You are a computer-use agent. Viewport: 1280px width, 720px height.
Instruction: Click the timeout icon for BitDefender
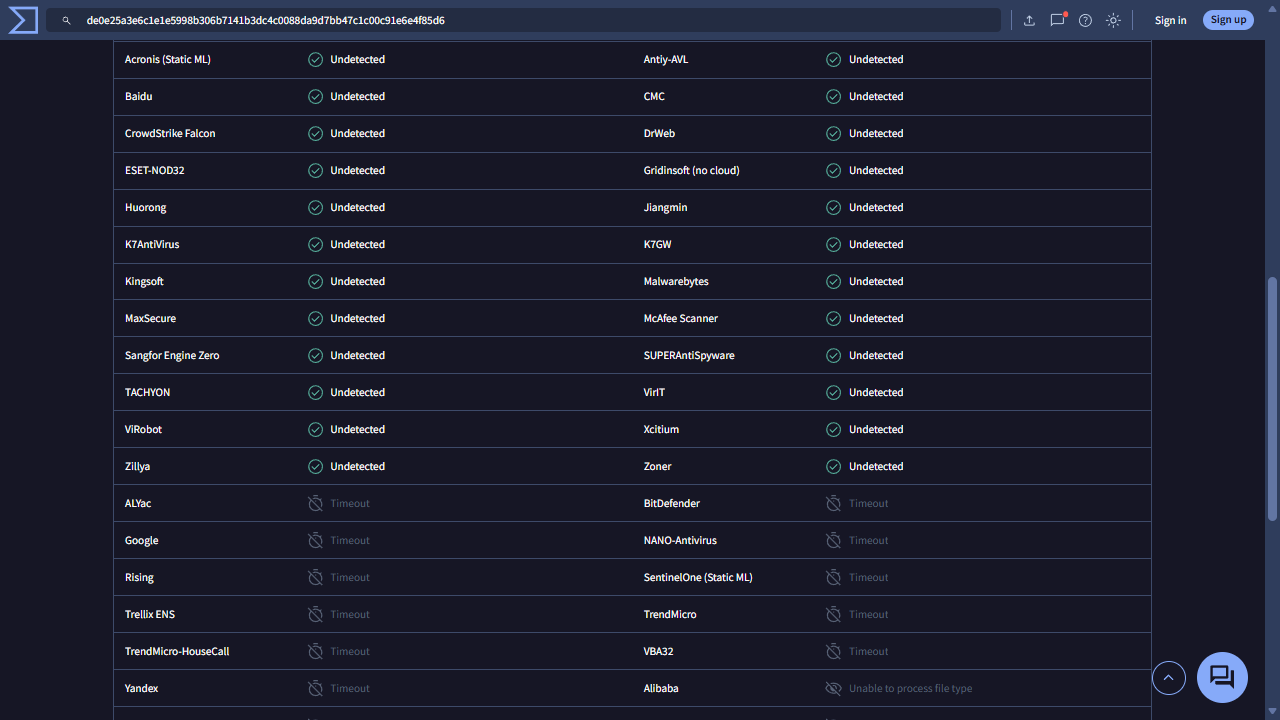833,504
